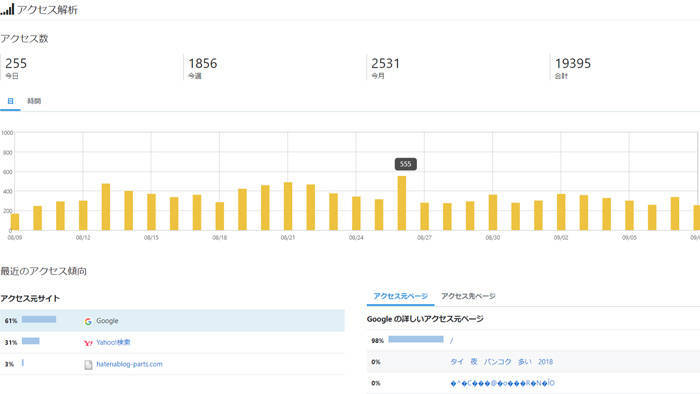Click the 09/05 x-axis date label
The image size is (700, 394).
pos(629,238)
